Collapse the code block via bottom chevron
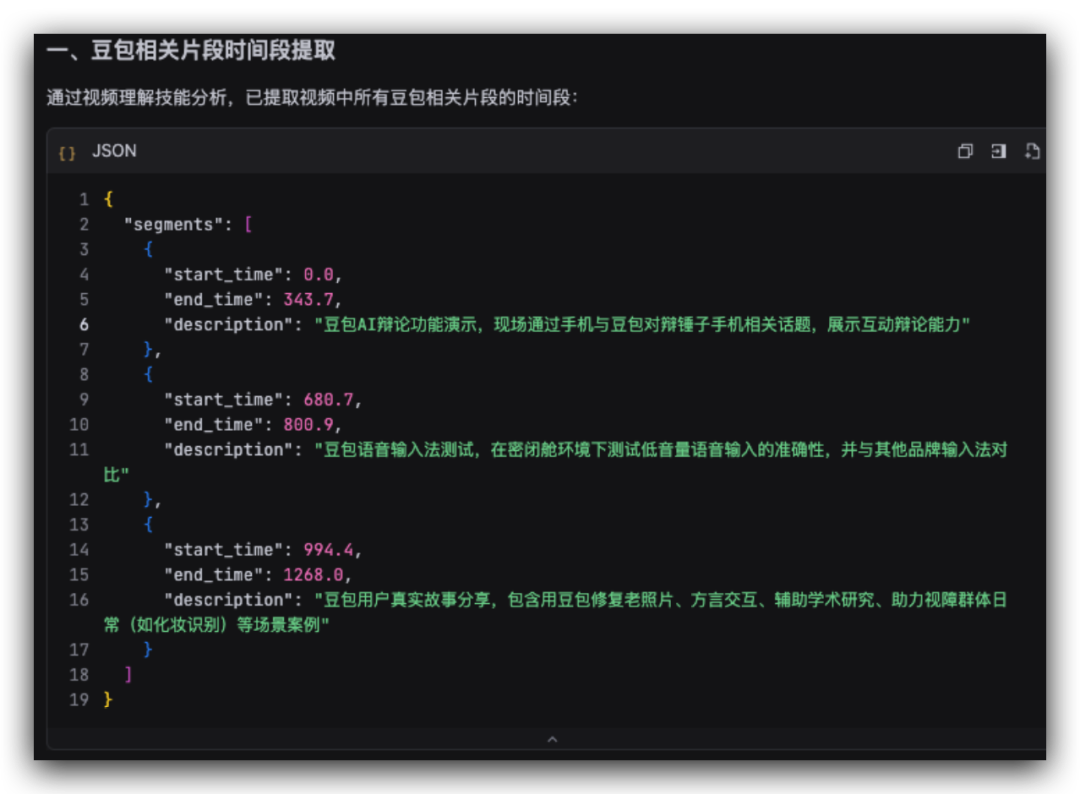 (552, 739)
